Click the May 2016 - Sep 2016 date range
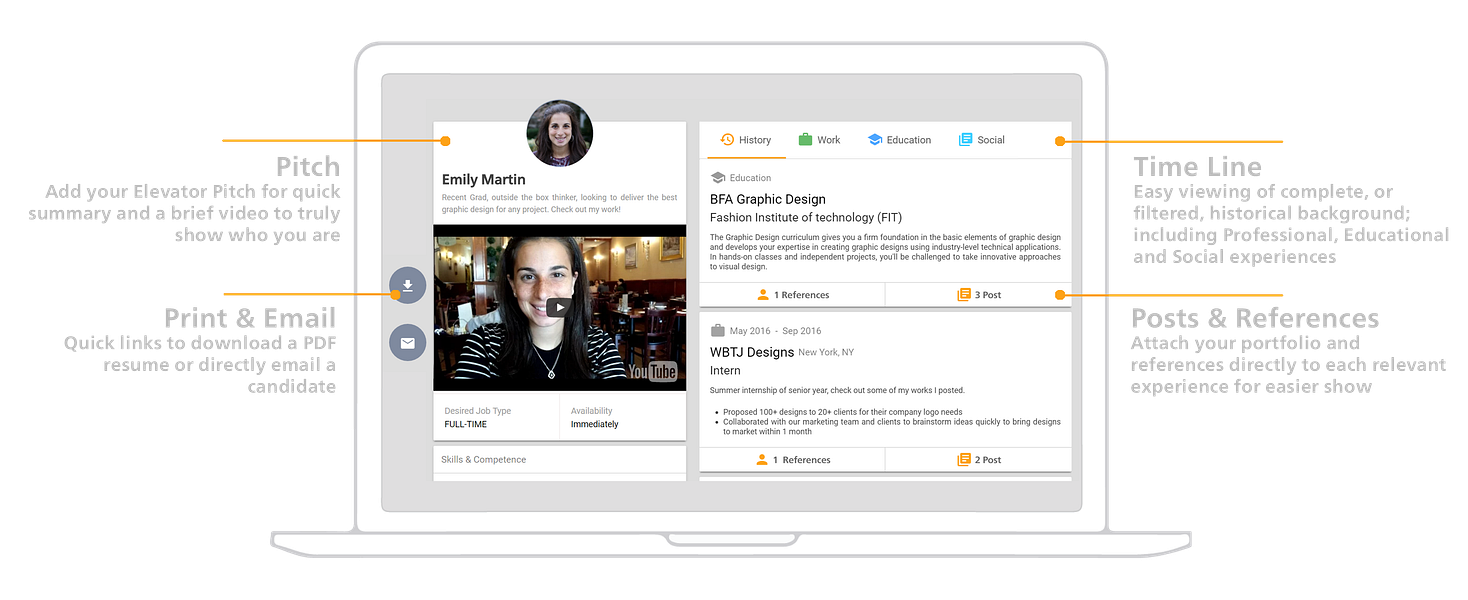The height and width of the screenshot is (600, 1468). tap(775, 331)
